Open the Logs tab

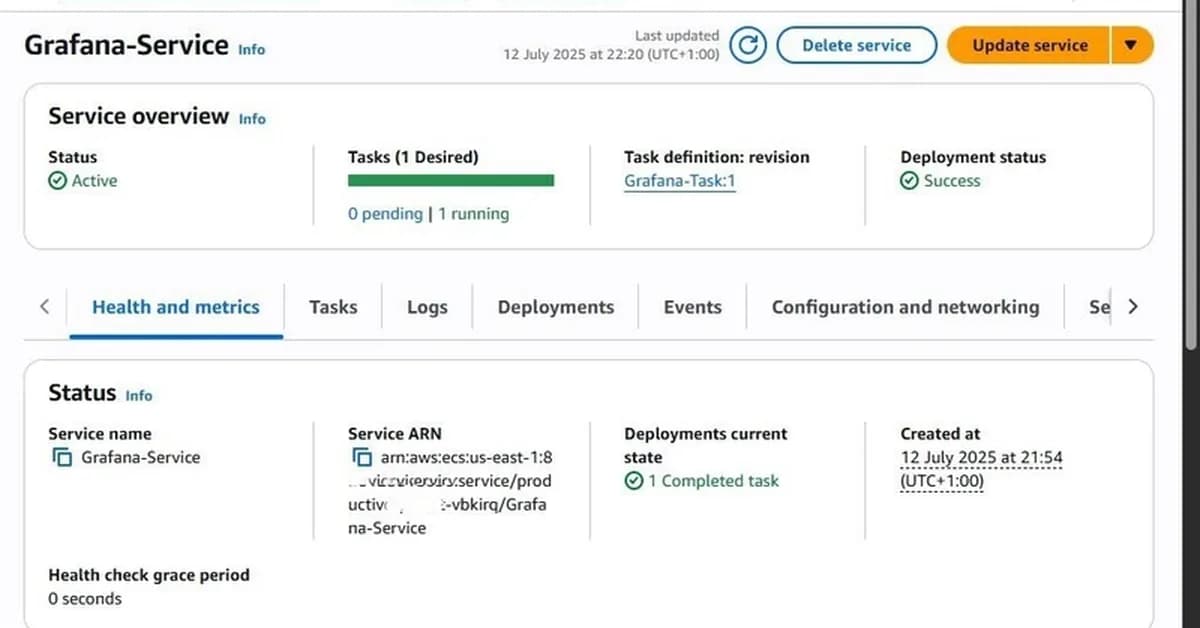[x=427, y=307]
